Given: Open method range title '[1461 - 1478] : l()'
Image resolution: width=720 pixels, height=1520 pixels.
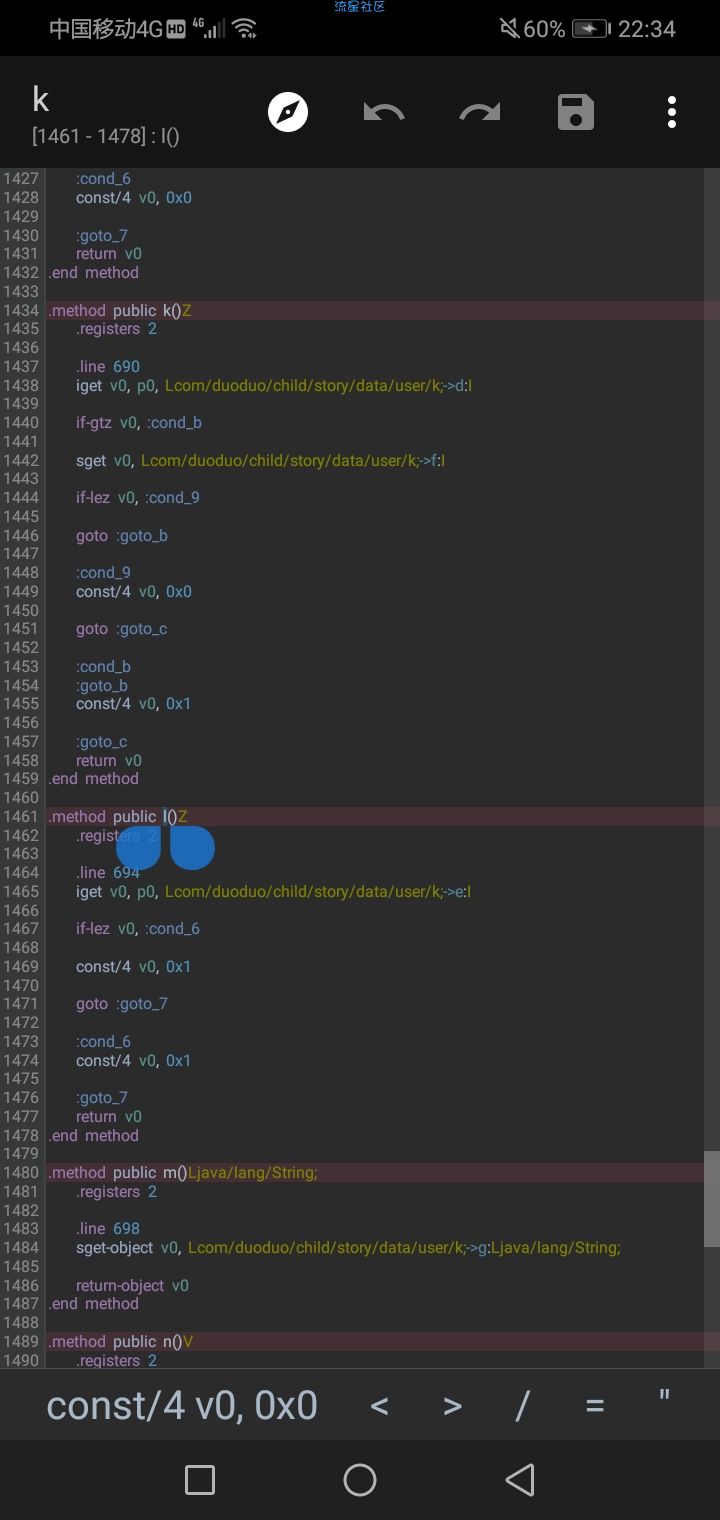Looking at the screenshot, I should click(106, 136).
